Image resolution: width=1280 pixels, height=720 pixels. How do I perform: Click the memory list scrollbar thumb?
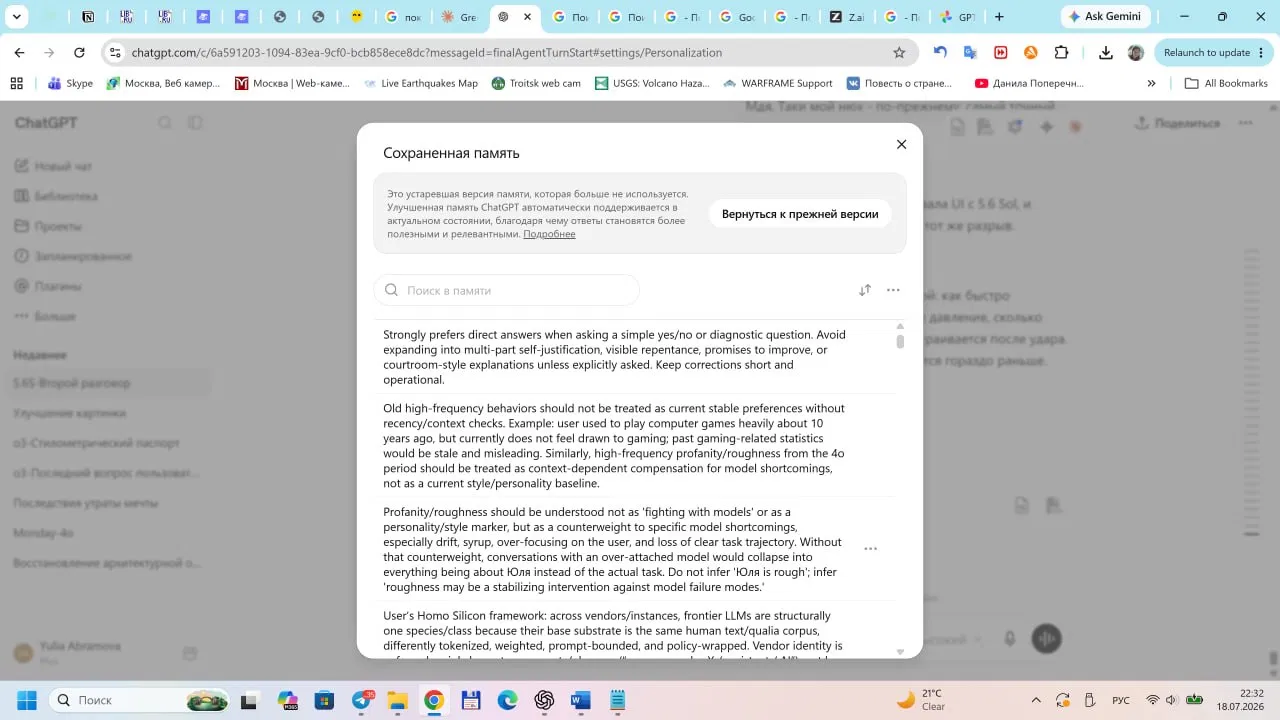pyautogui.click(x=900, y=342)
